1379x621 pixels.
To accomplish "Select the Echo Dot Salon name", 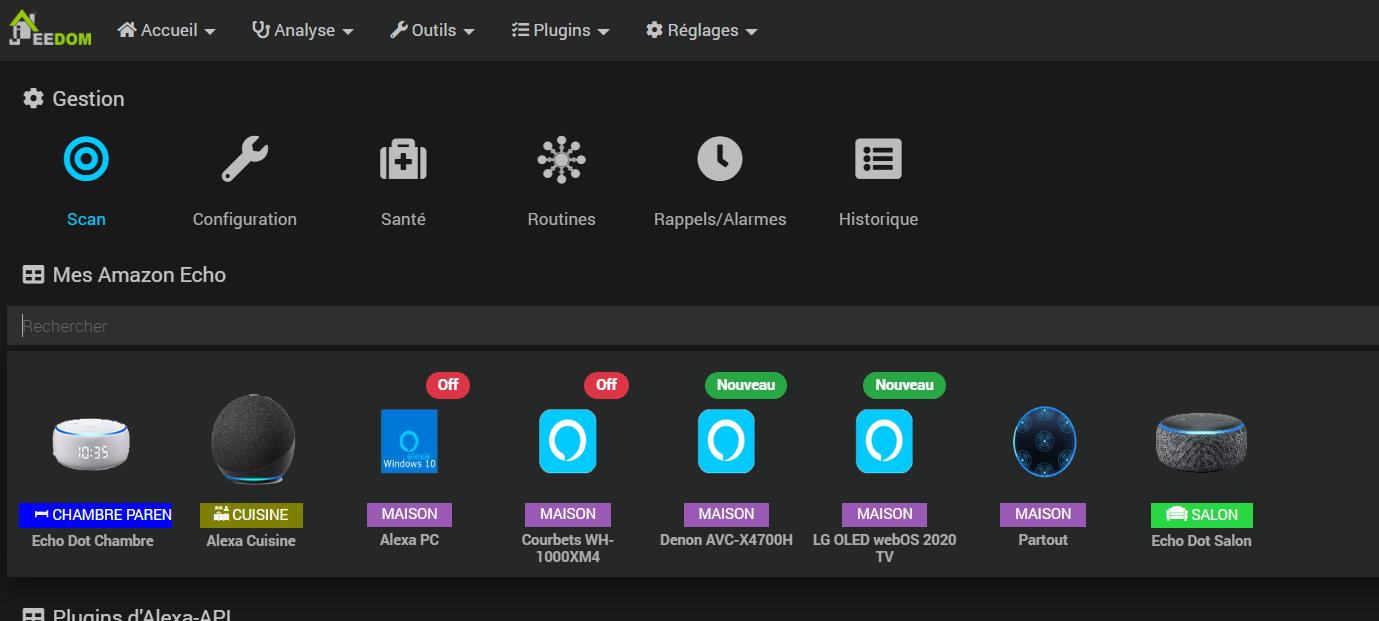I will tap(1201, 541).
